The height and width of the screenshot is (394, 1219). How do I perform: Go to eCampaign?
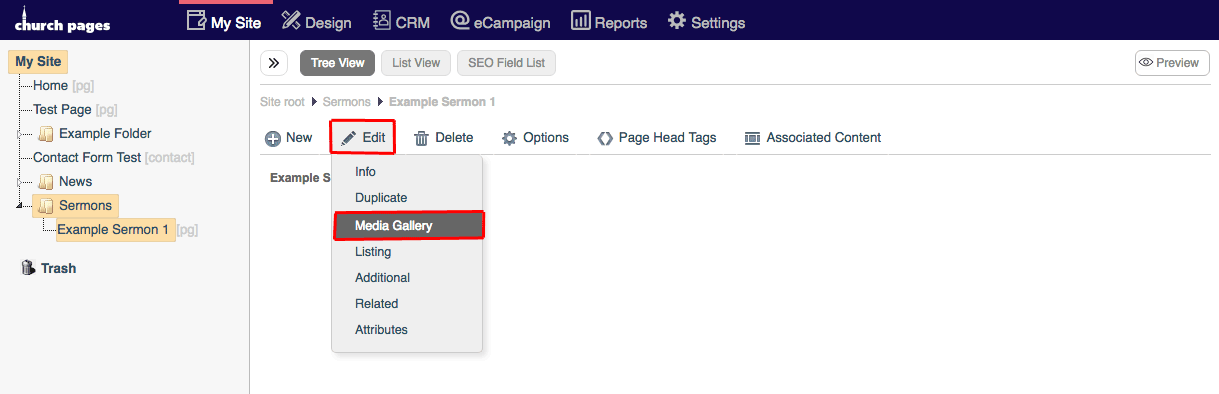499,21
